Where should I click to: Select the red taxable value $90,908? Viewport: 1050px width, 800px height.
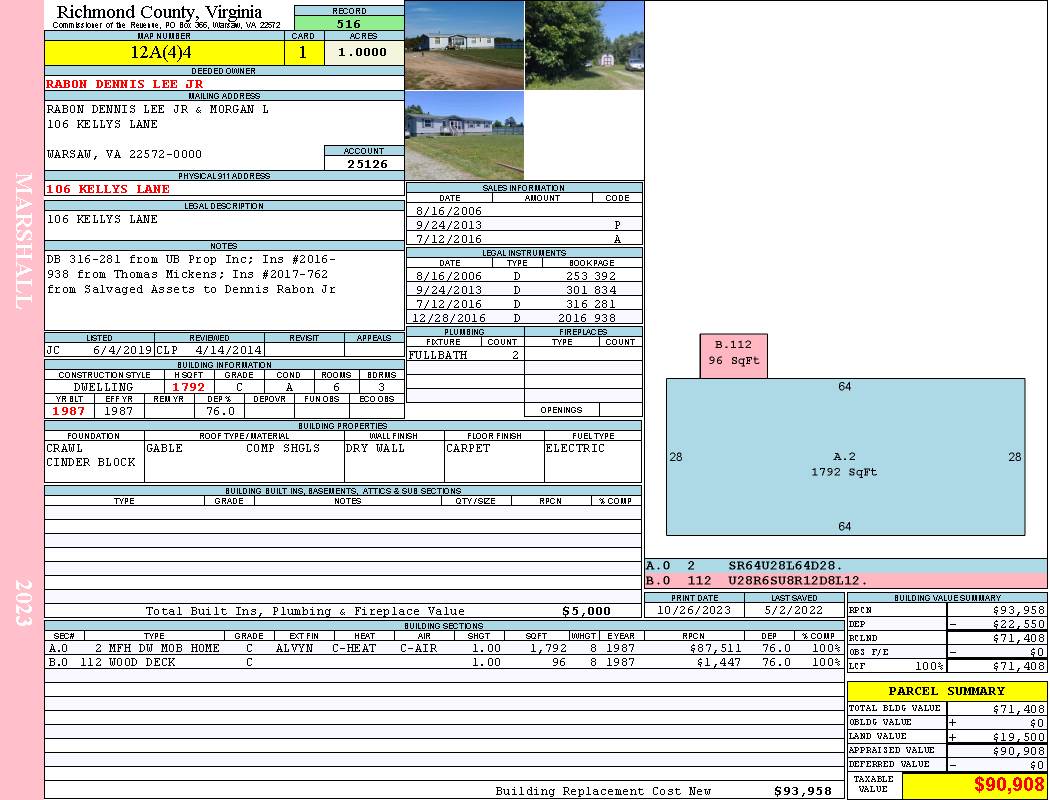[x=974, y=785]
